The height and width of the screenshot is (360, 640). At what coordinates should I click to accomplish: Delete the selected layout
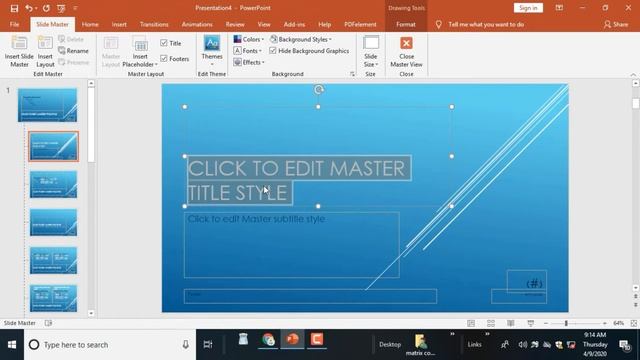(71, 39)
